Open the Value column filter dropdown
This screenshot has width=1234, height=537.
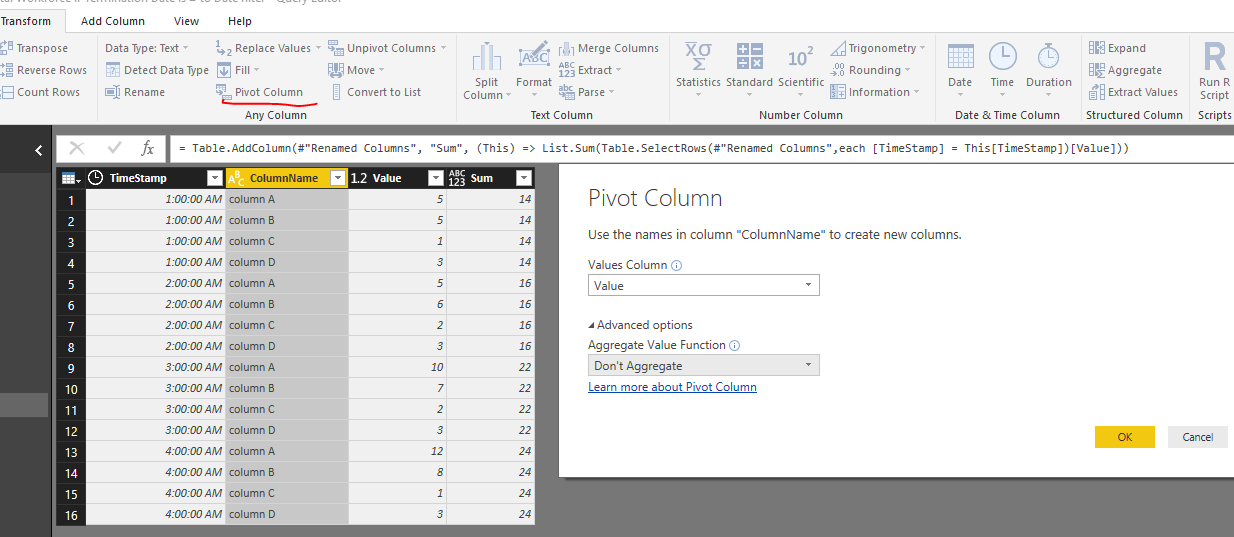point(435,178)
